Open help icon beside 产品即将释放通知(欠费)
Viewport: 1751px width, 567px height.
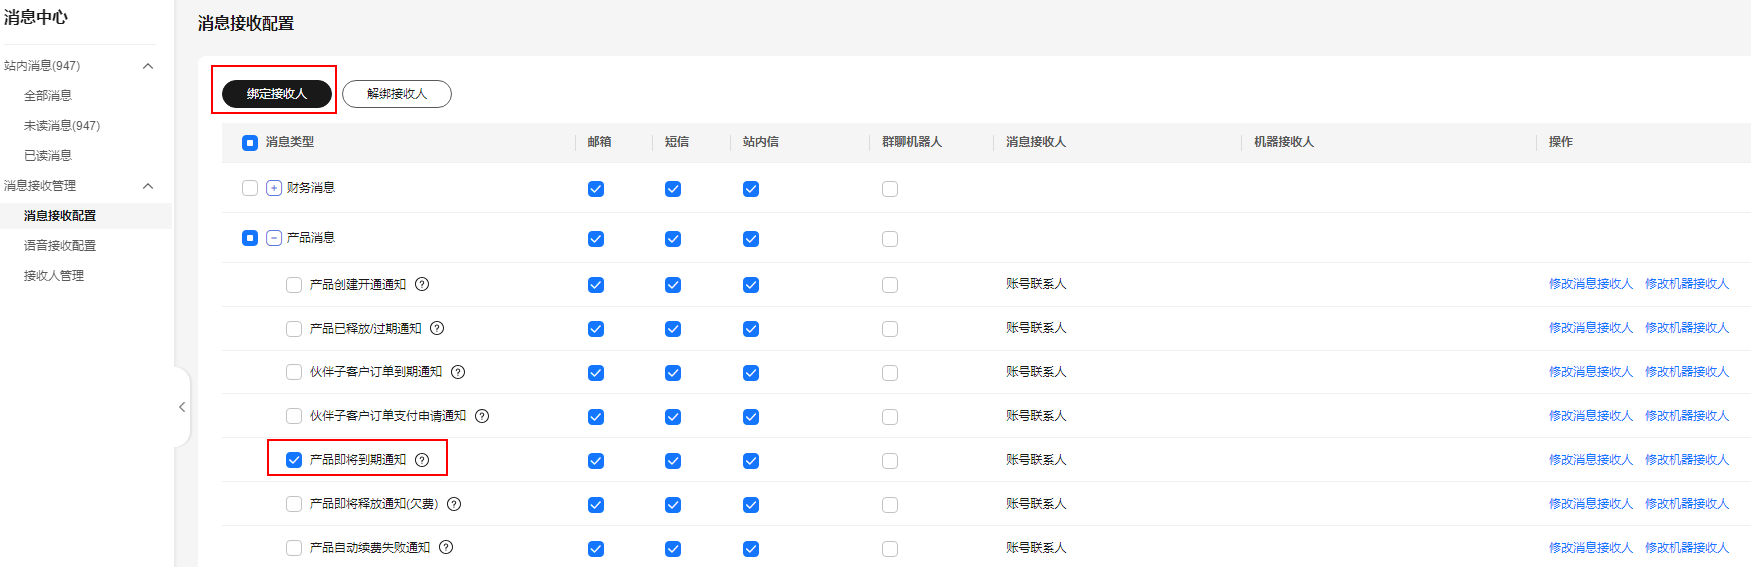pyautogui.click(x=454, y=504)
